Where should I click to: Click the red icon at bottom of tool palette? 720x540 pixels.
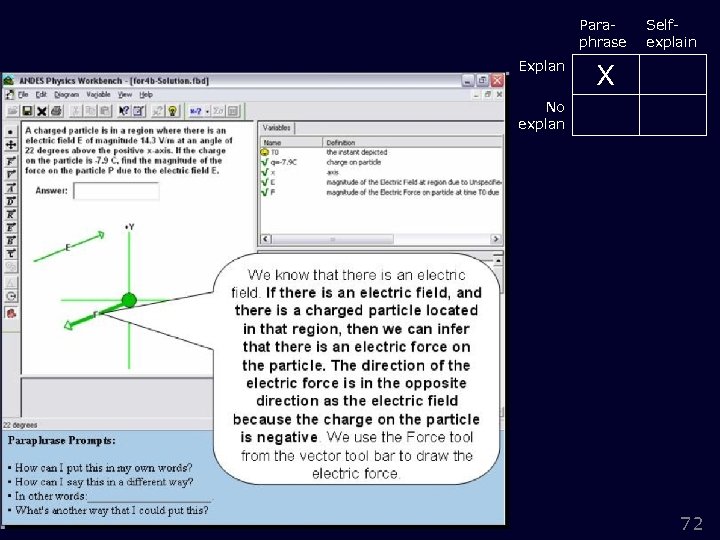(x=11, y=314)
